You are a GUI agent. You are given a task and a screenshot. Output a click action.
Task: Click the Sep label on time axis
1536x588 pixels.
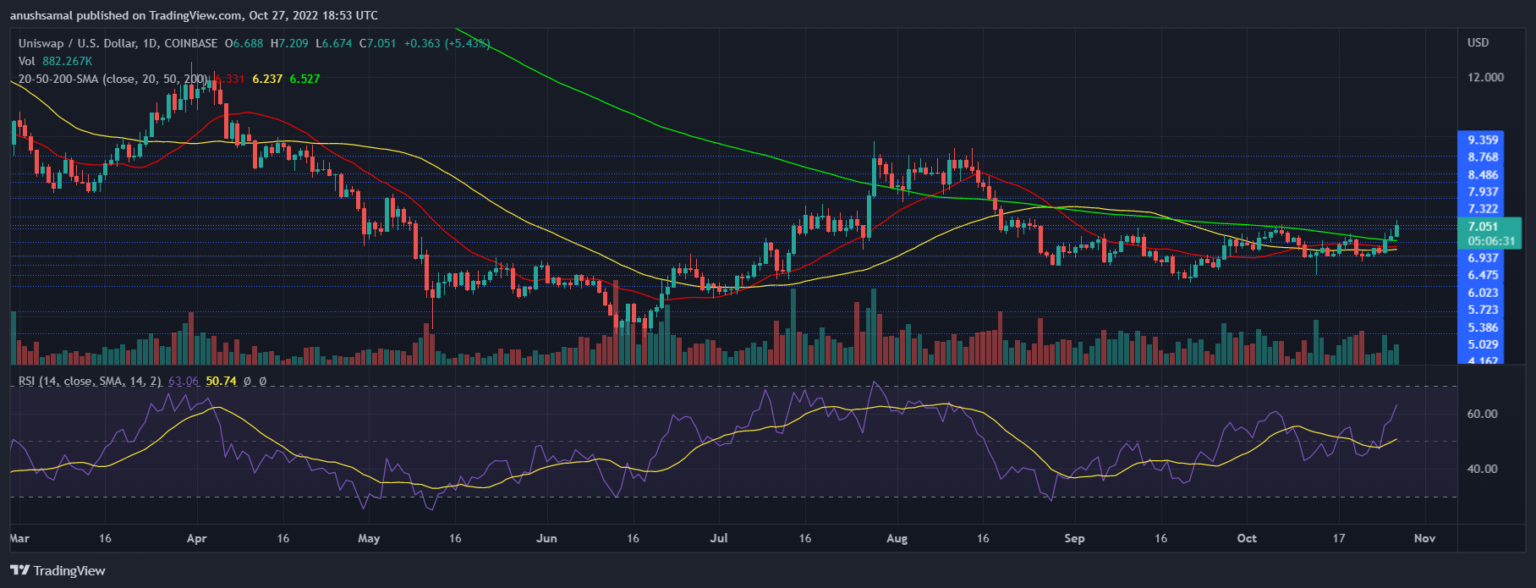pyautogui.click(x=1073, y=538)
